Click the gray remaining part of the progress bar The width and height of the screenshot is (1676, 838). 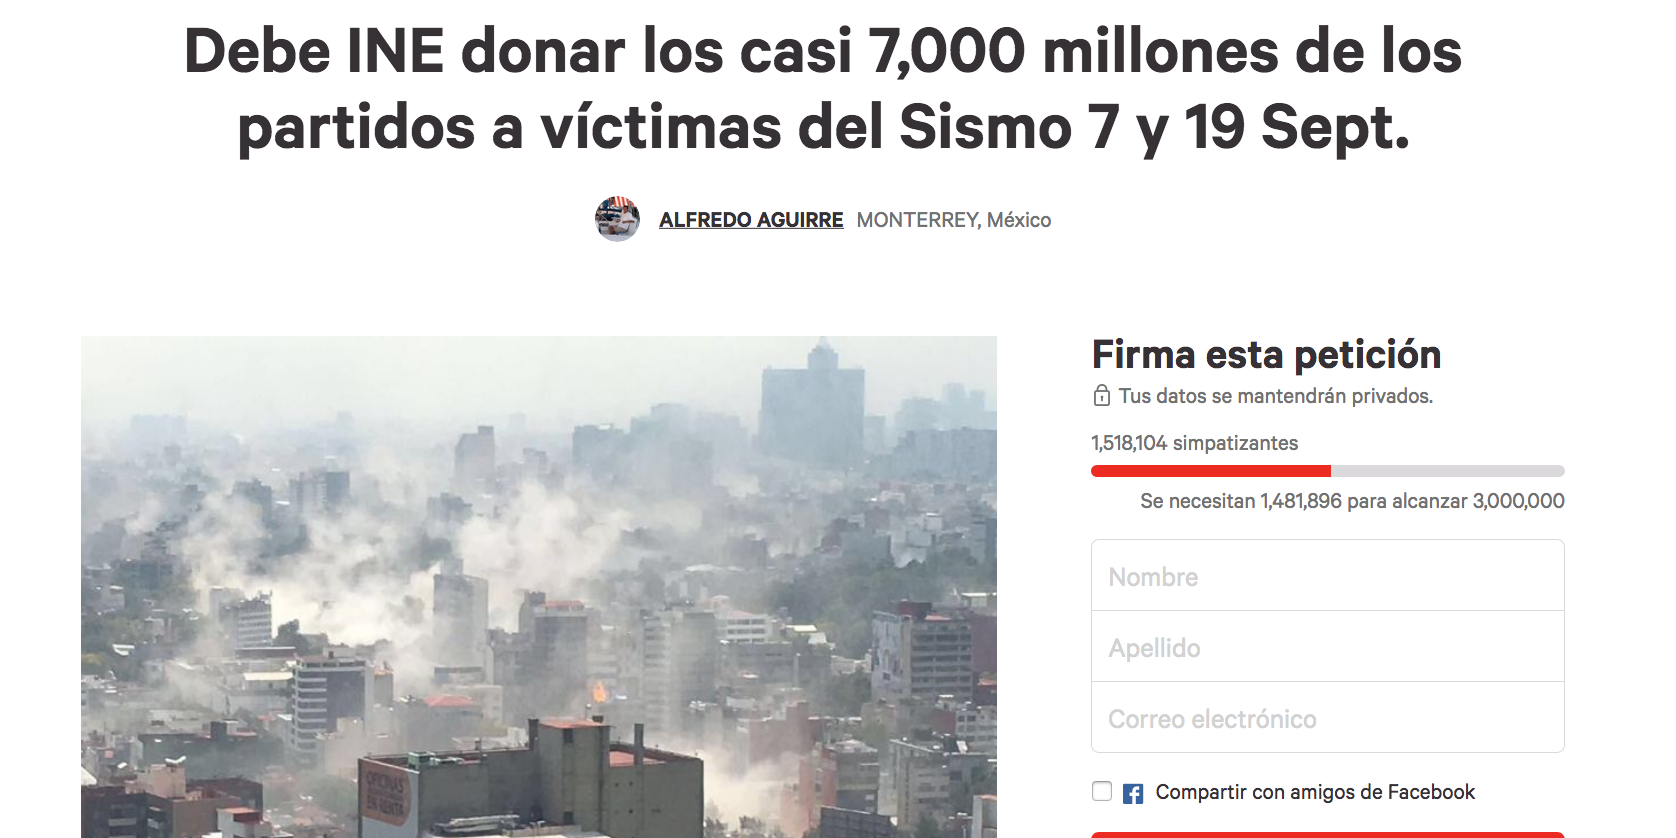click(x=1448, y=471)
